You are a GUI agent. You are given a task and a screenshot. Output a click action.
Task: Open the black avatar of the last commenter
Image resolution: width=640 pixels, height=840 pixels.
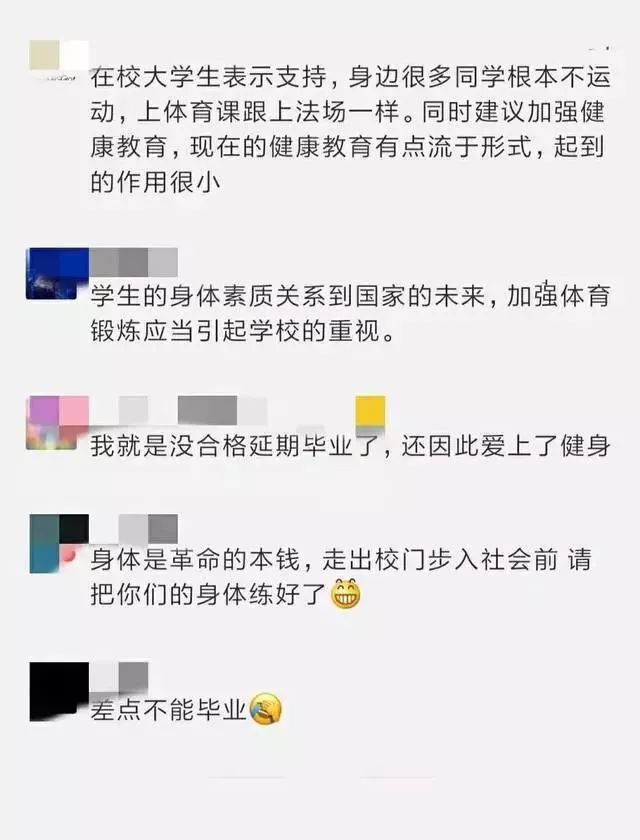(59, 692)
